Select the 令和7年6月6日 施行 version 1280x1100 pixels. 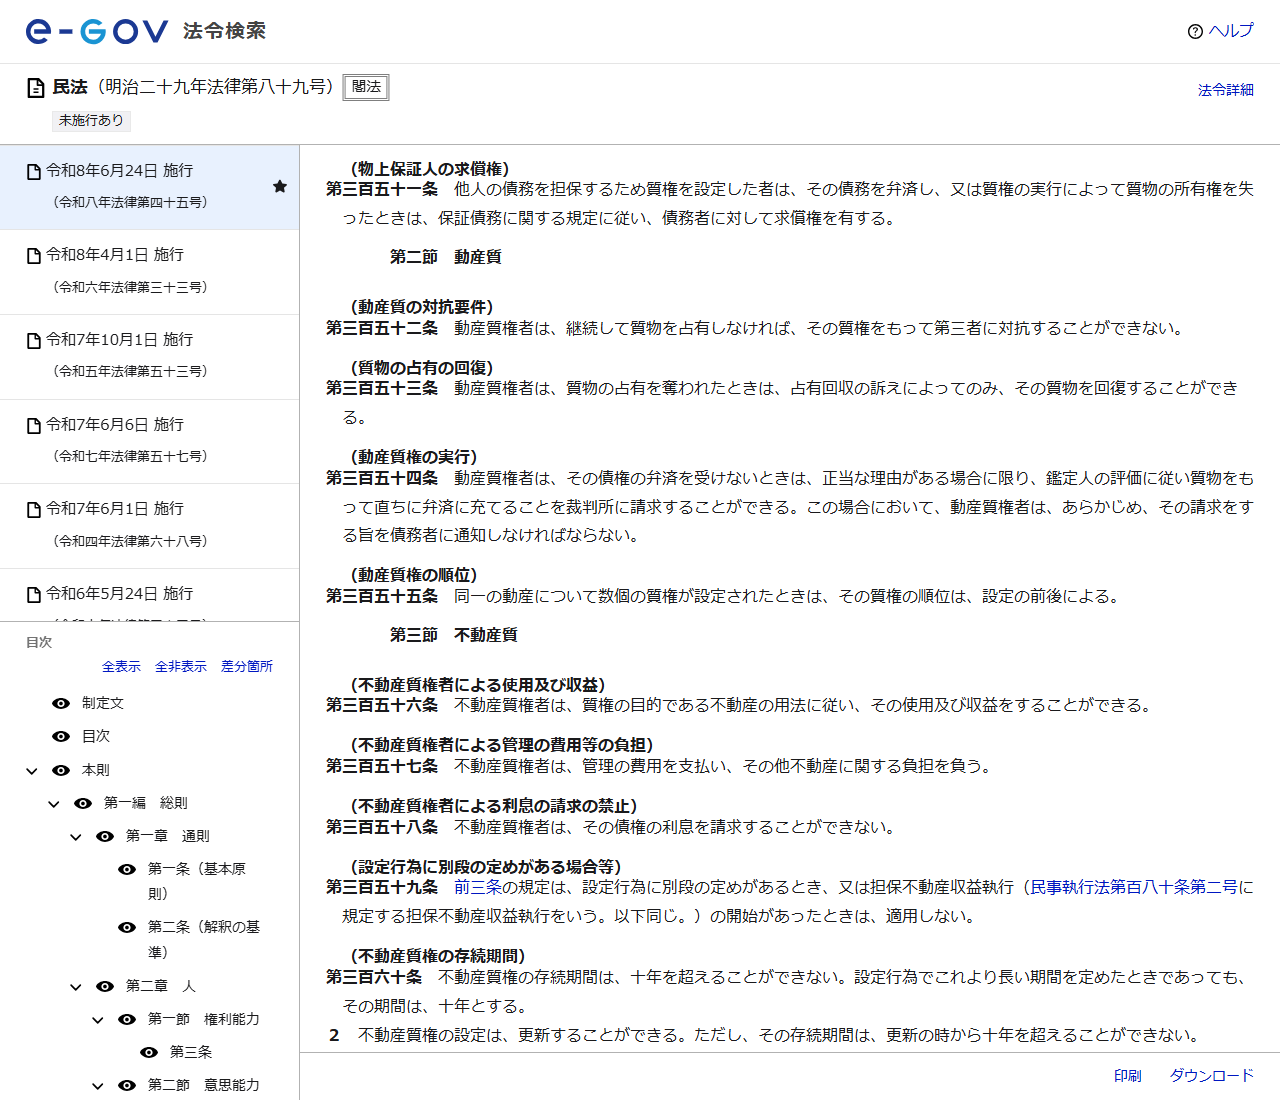pos(149,442)
